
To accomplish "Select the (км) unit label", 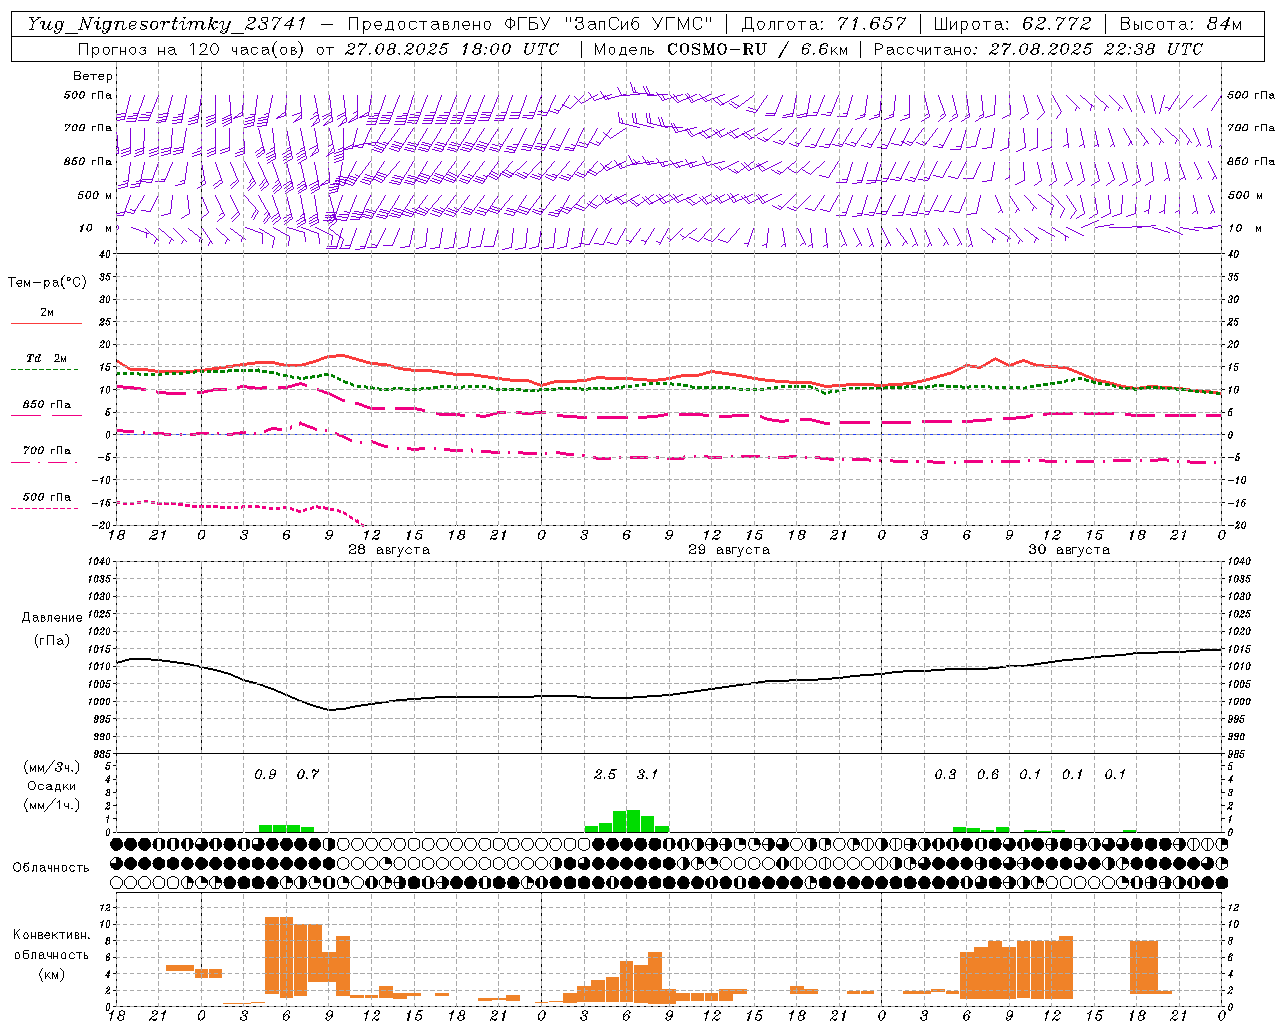I will tap(51, 974).
